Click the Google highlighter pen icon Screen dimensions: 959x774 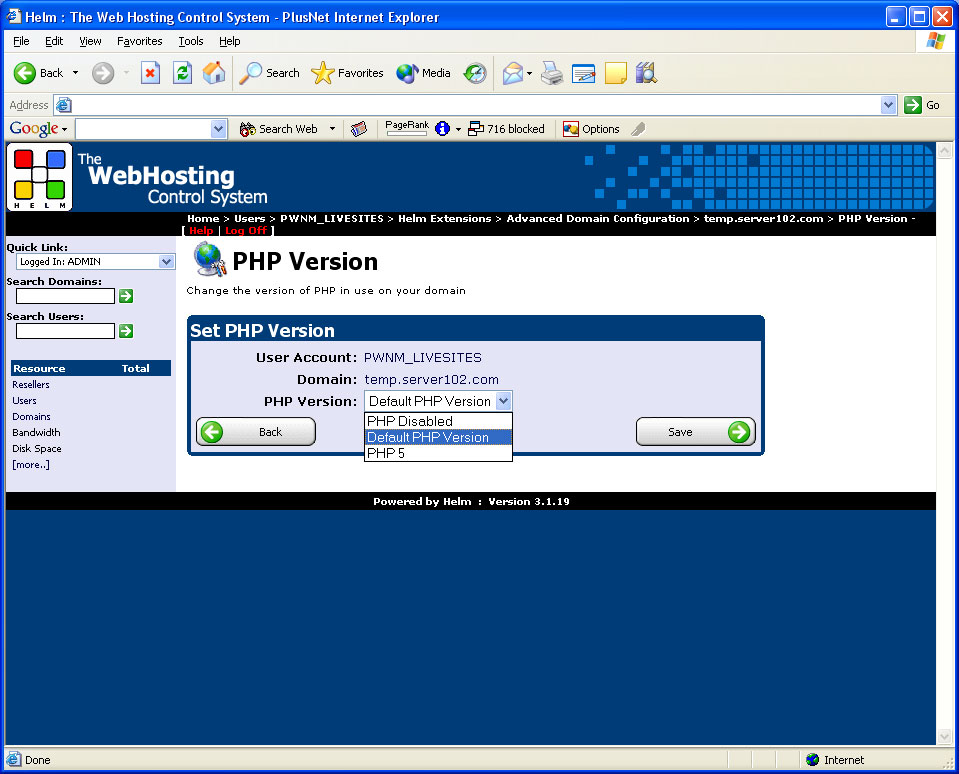[638, 129]
